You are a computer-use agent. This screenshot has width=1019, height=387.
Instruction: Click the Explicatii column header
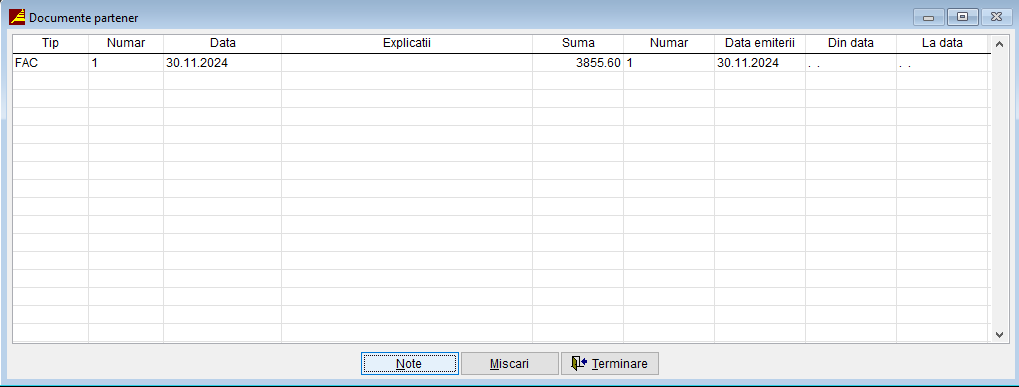tap(407, 44)
